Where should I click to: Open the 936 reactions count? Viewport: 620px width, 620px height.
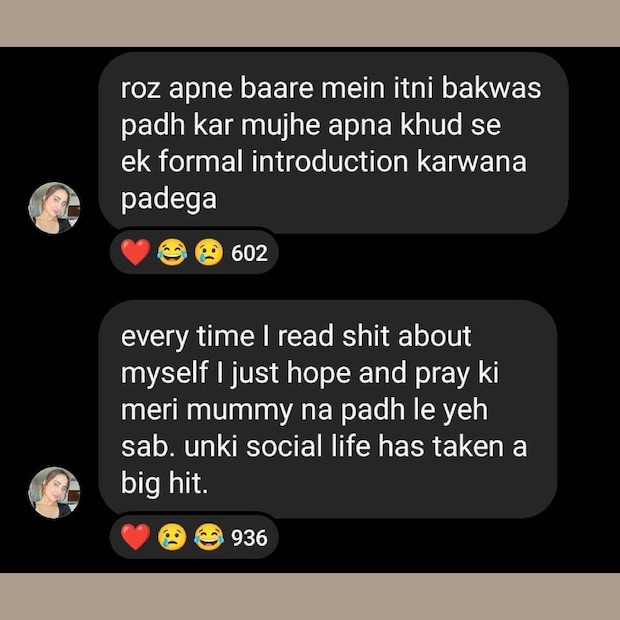coord(249,538)
